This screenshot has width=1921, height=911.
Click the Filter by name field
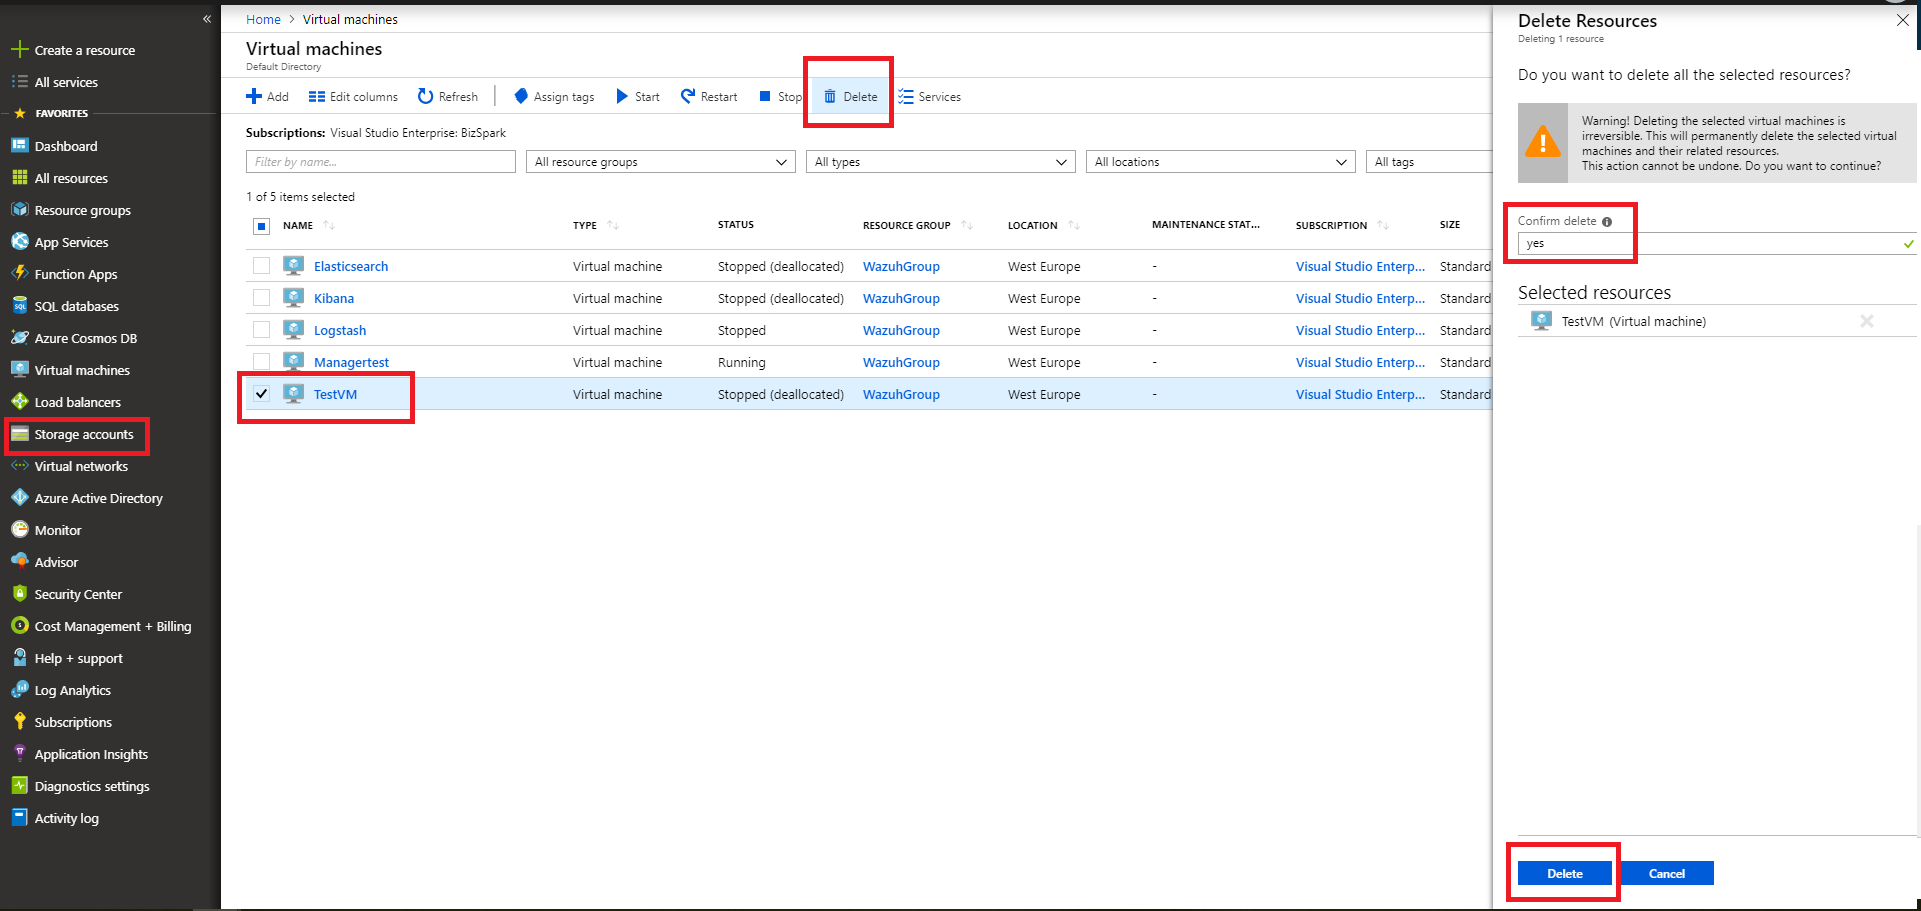point(381,162)
